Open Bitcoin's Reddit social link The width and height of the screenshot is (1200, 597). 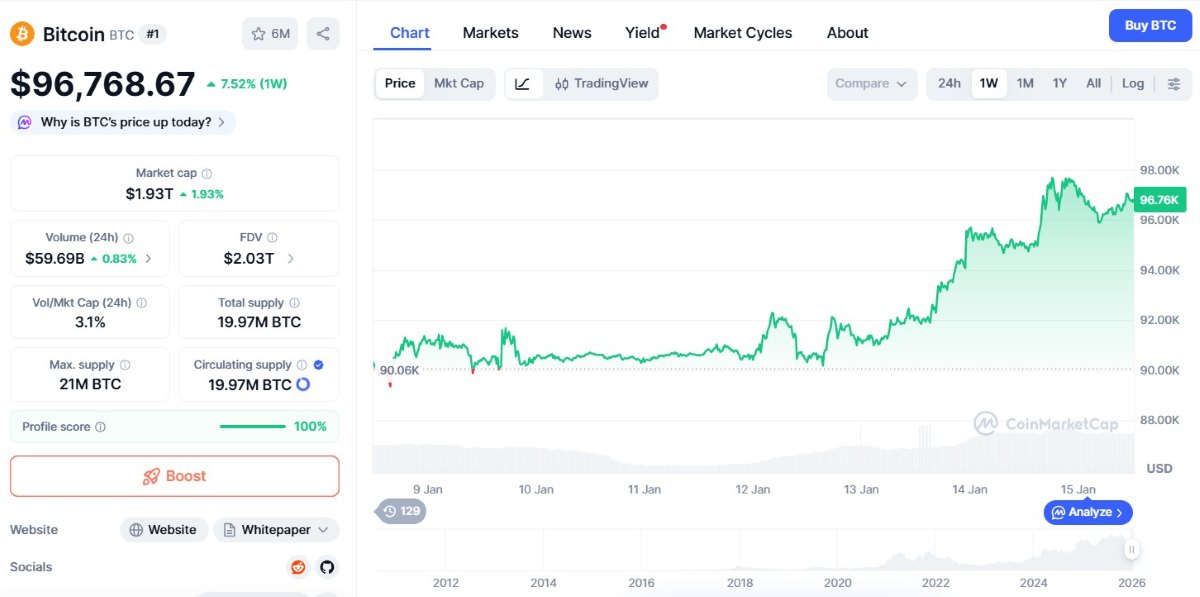tap(297, 567)
